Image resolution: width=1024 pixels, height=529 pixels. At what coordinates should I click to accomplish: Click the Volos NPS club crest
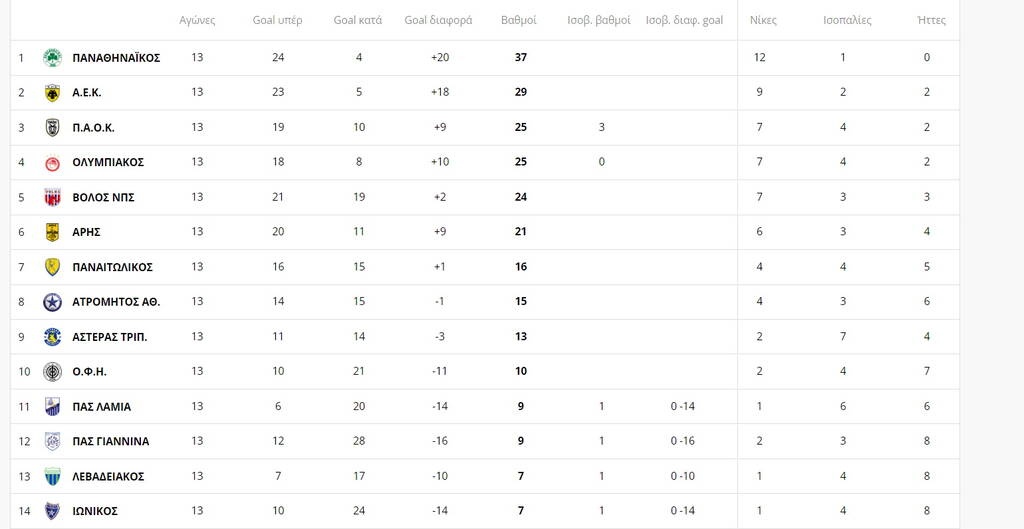click(52, 197)
